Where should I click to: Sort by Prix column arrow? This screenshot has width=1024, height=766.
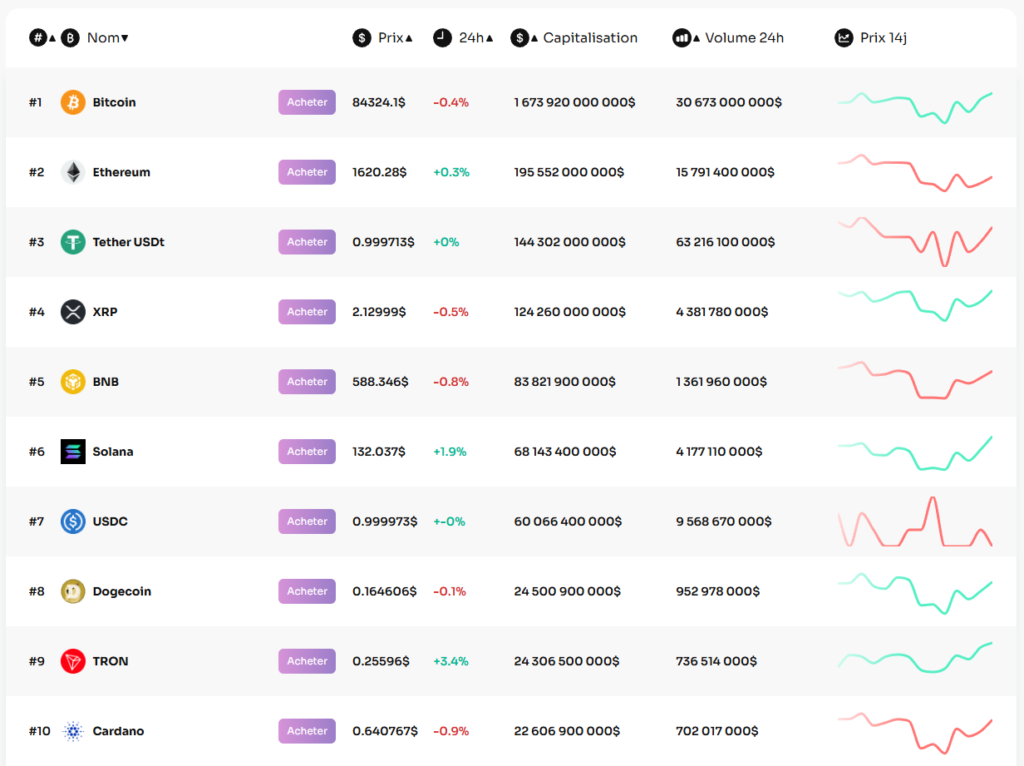[x=409, y=38]
